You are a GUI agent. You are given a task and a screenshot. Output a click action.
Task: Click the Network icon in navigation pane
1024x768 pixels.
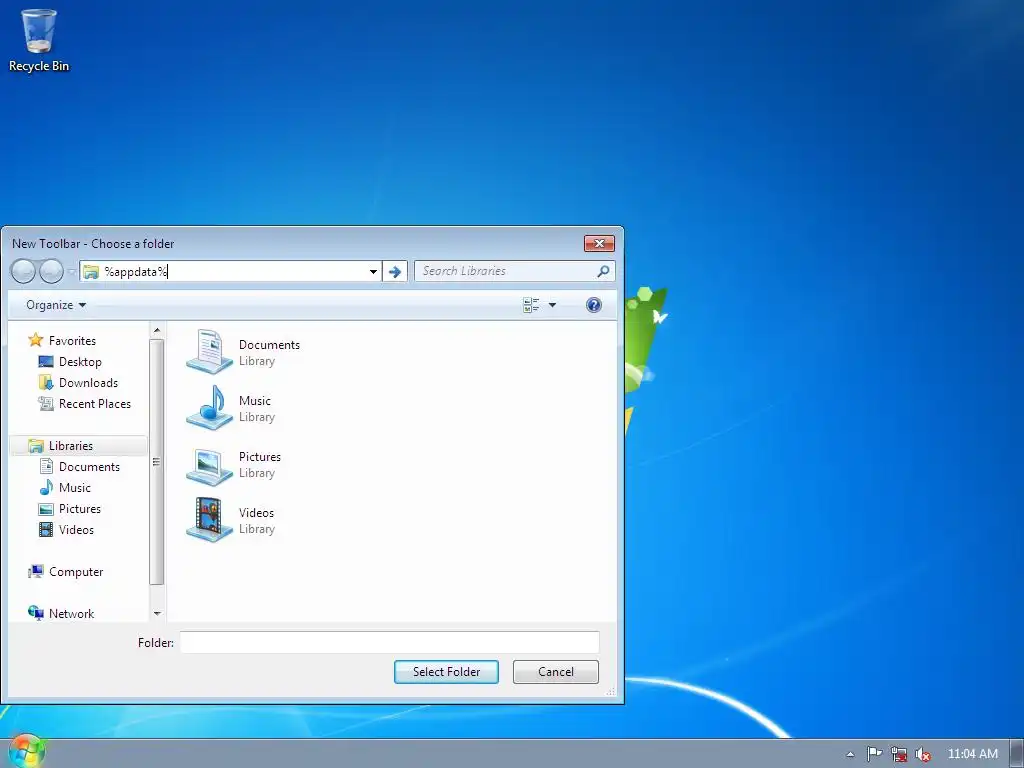(x=35, y=614)
